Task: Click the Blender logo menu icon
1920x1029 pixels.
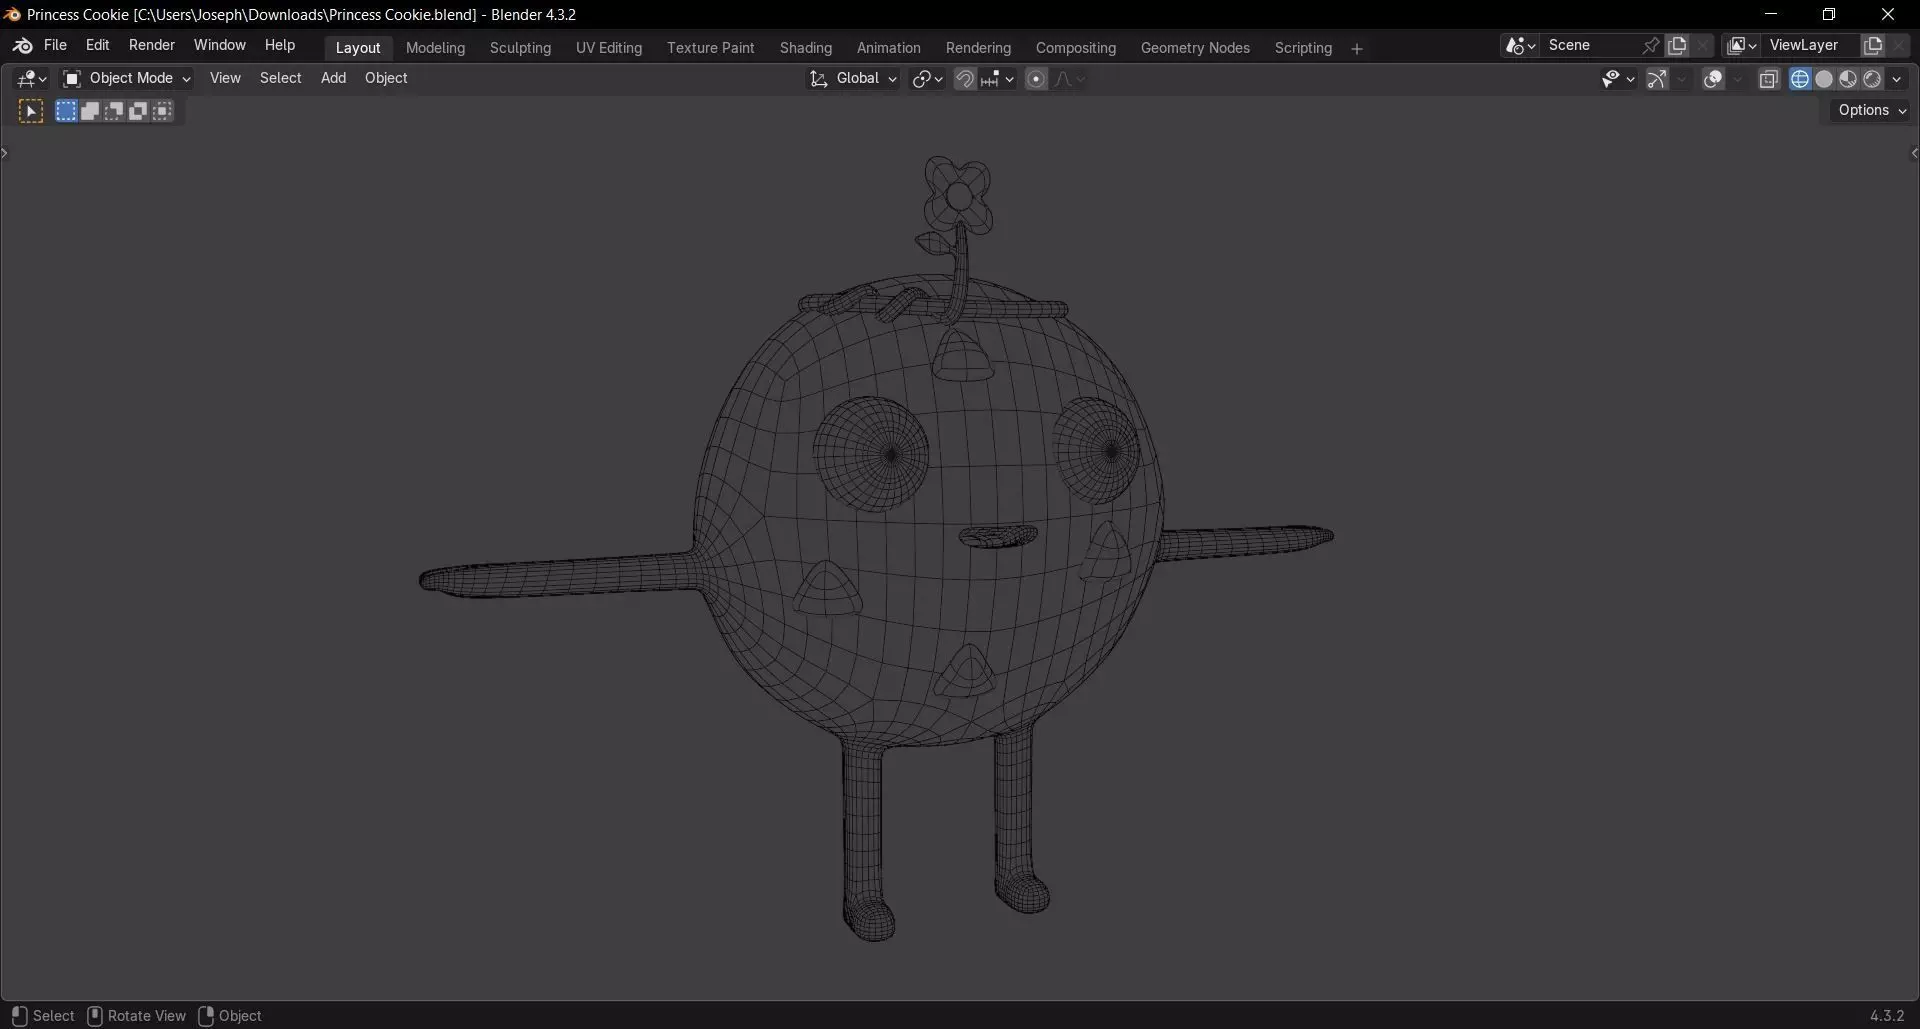Action: [x=22, y=46]
